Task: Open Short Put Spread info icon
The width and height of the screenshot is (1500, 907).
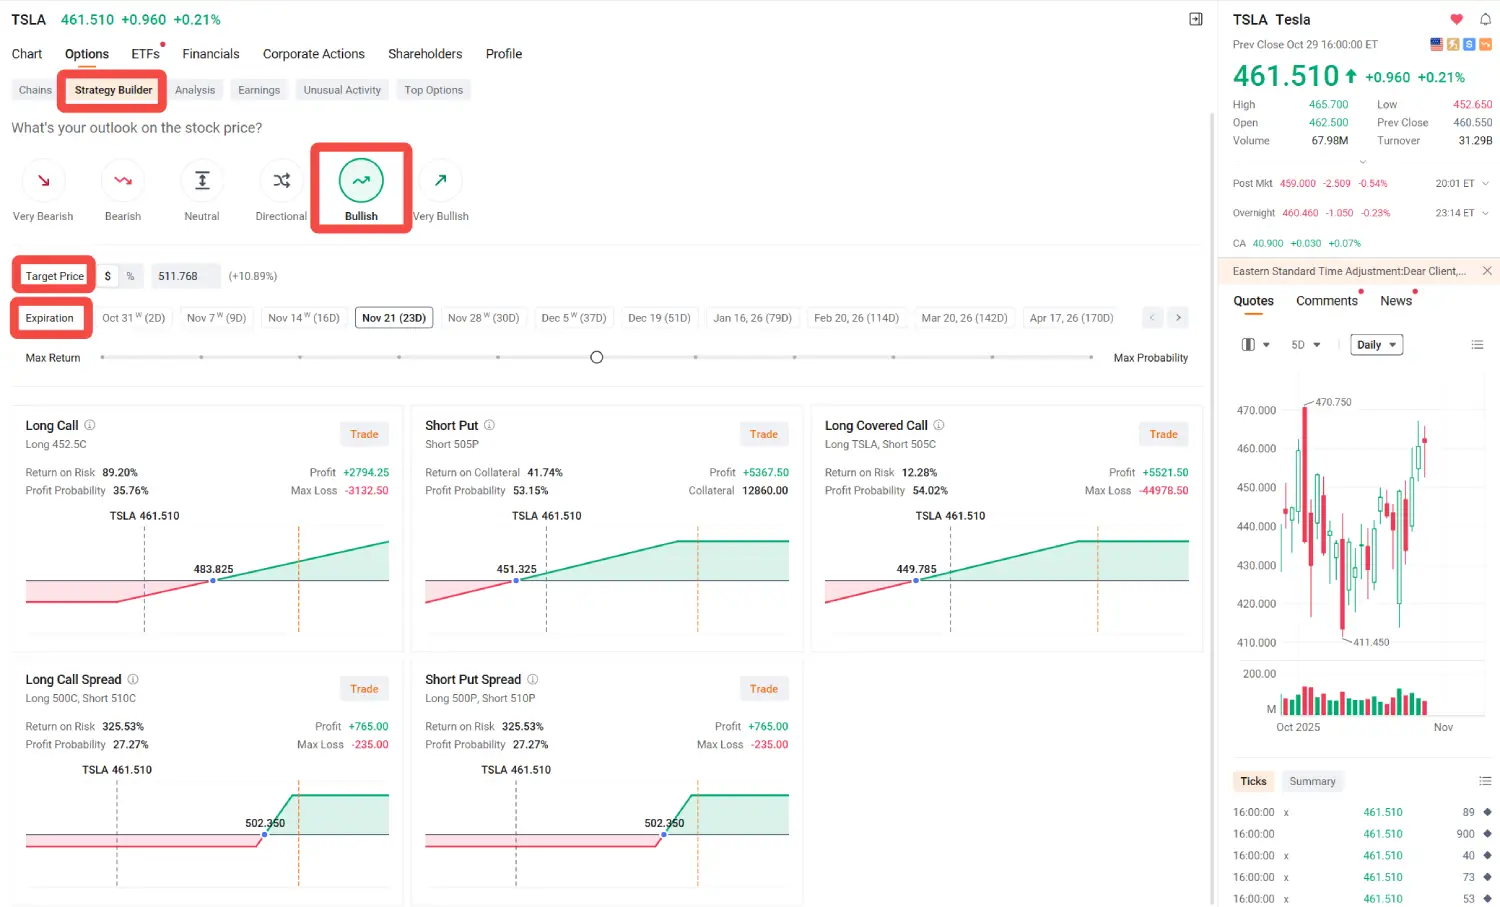Action: pos(533,679)
